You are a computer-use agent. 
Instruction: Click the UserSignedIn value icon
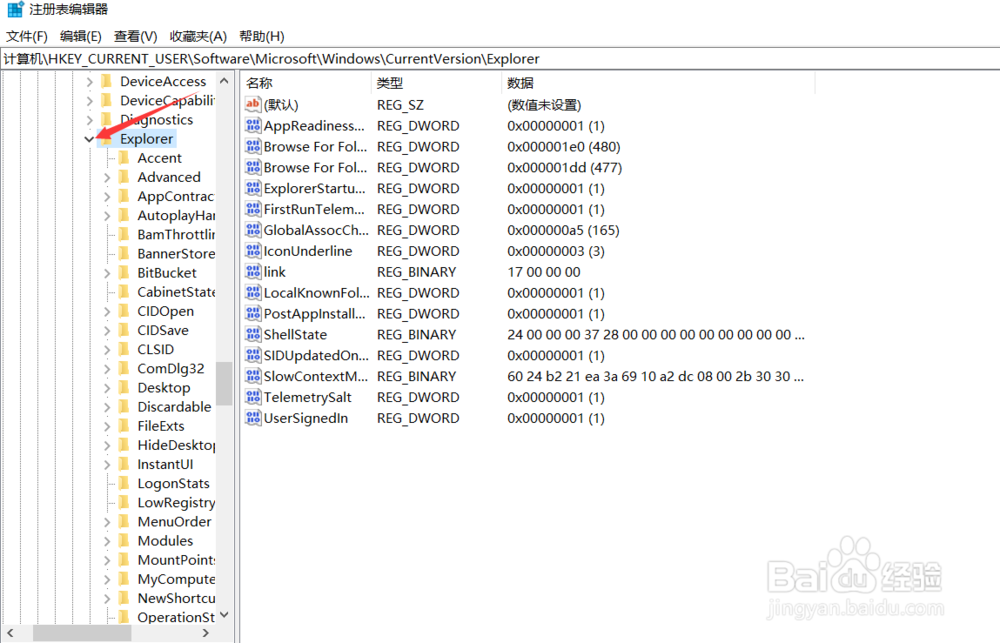coord(253,418)
